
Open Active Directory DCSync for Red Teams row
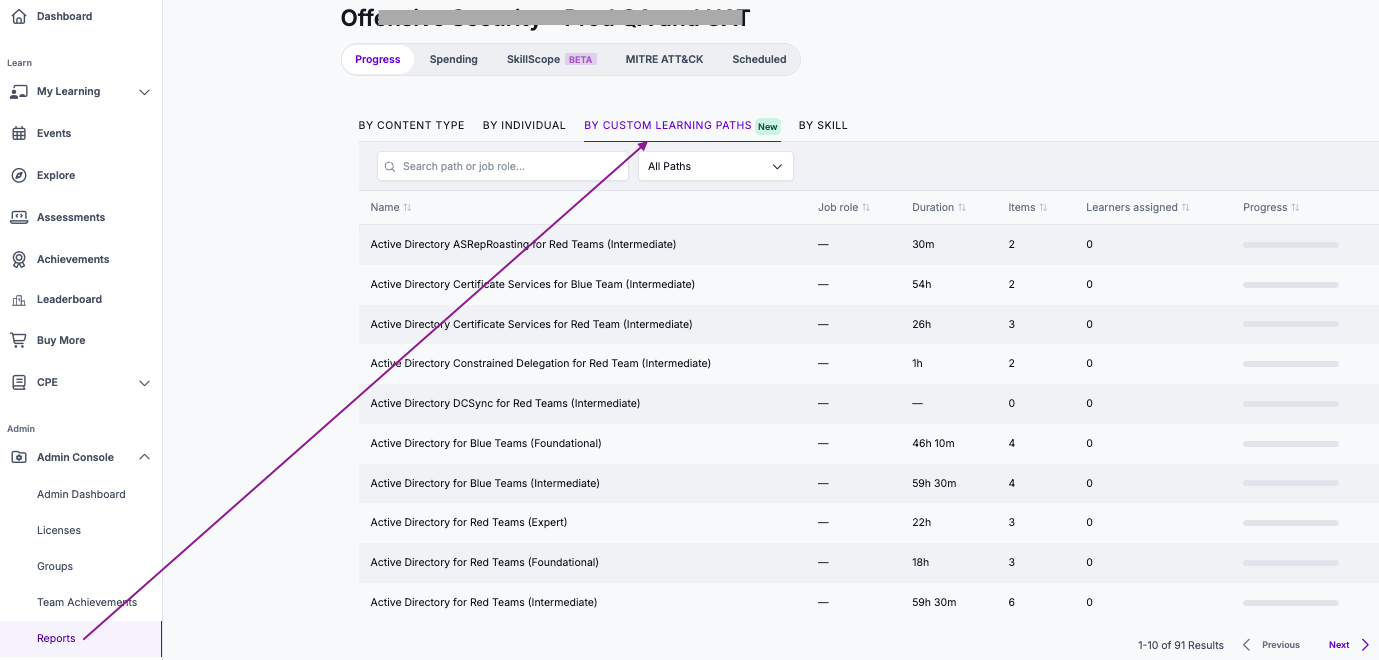click(869, 403)
